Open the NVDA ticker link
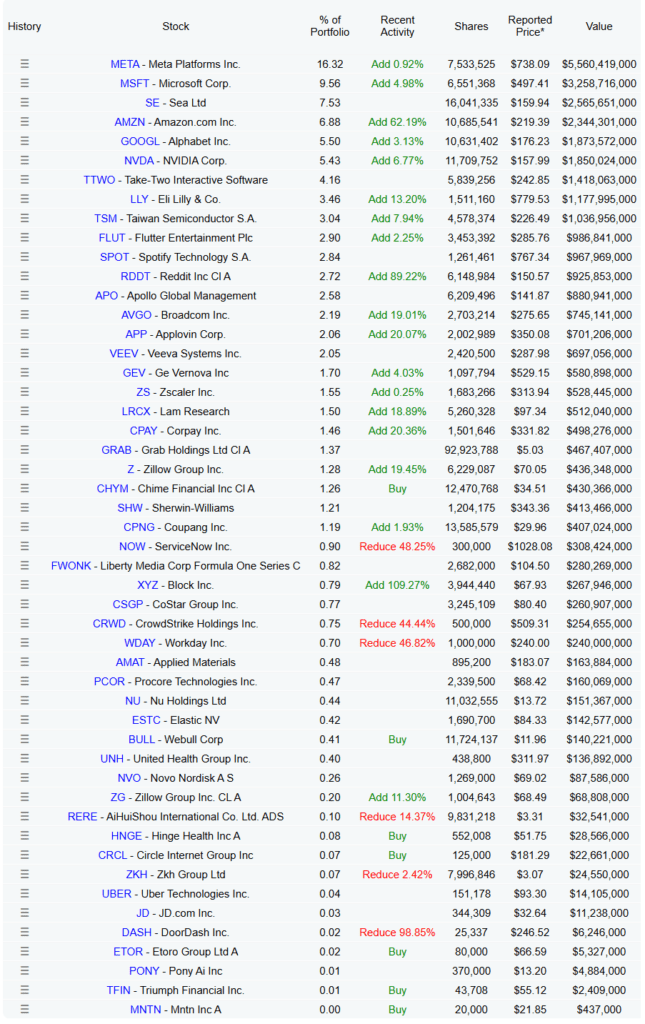This screenshot has height=1024, width=645. tap(139, 160)
